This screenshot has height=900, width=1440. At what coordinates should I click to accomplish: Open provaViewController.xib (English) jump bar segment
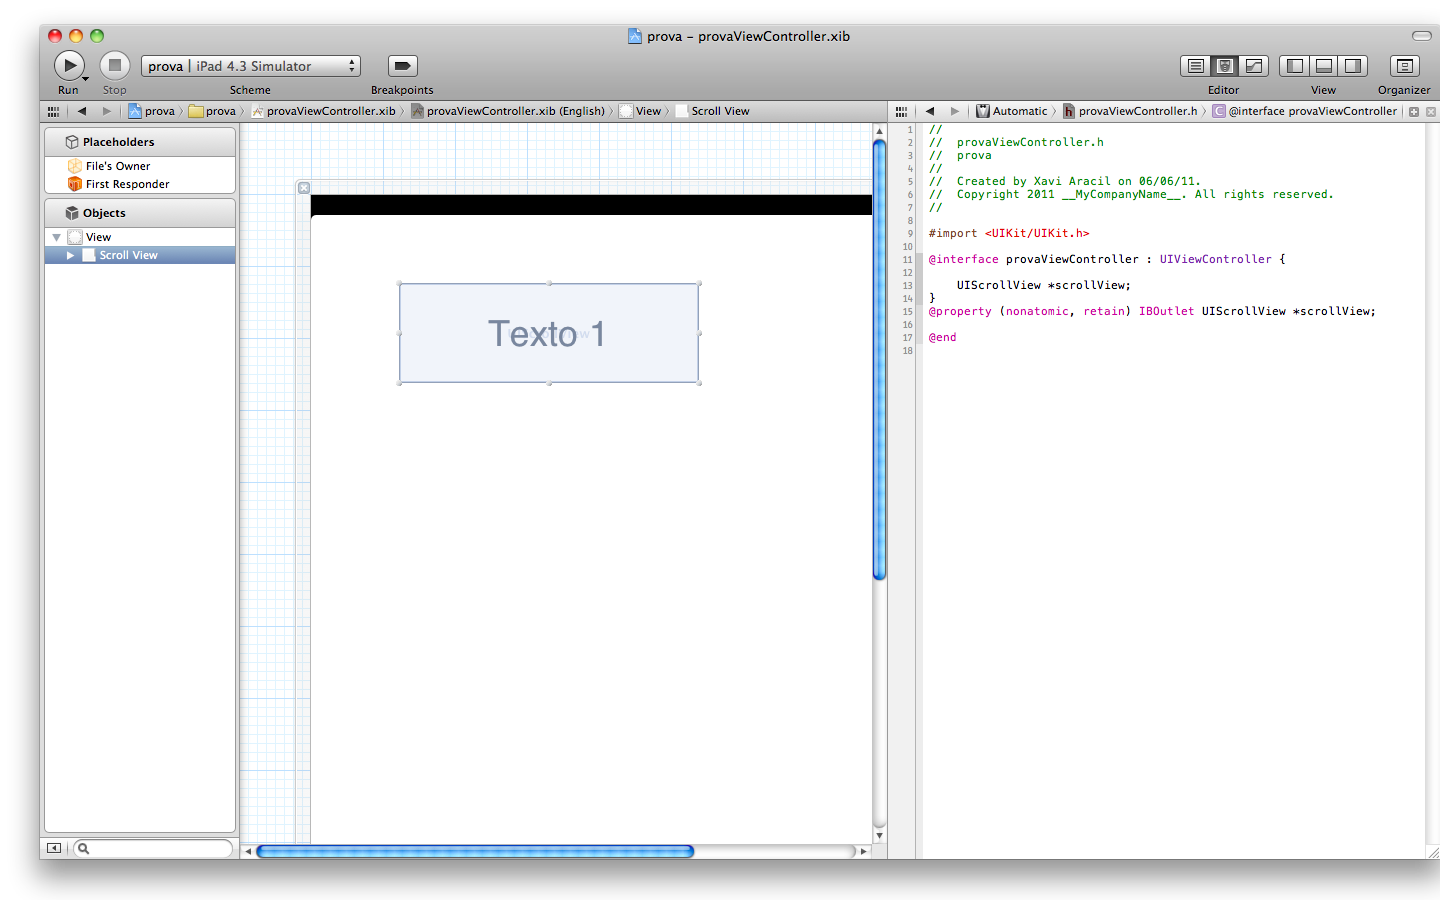click(x=508, y=111)
